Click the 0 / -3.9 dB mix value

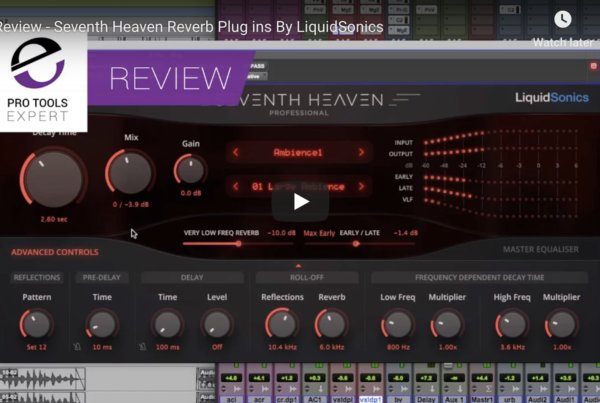(x=130, y=204)
